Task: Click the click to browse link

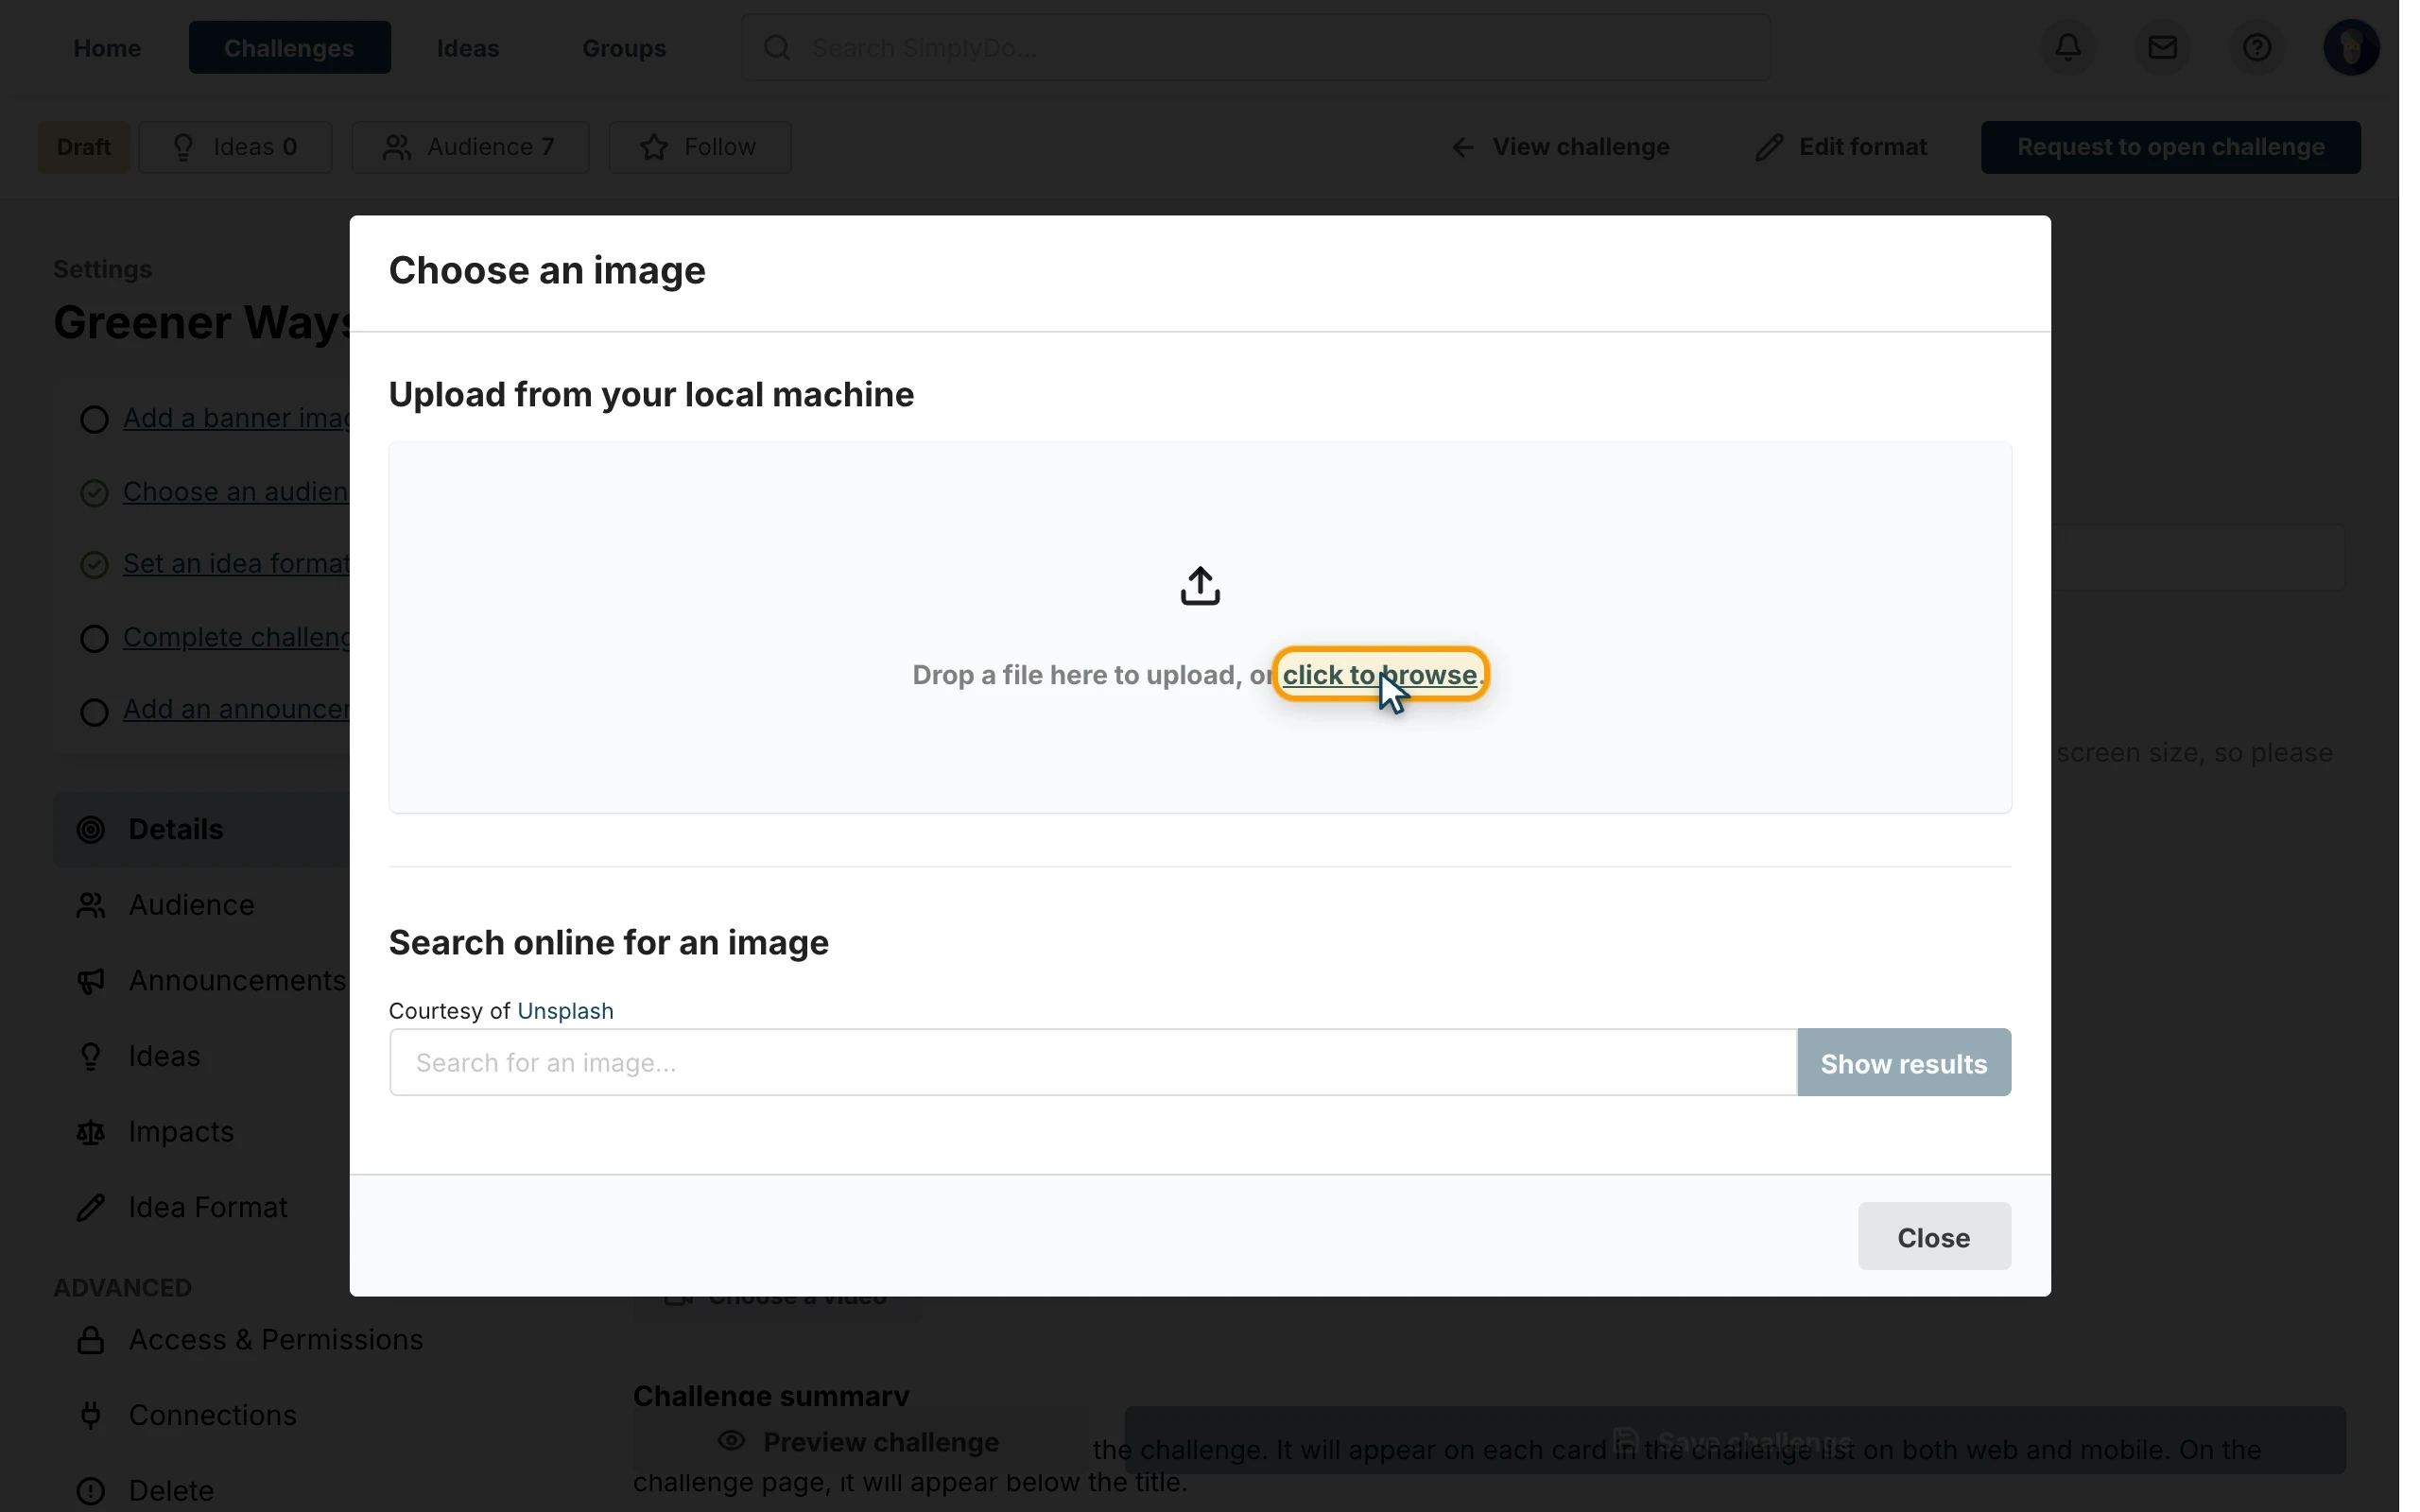Action: (1379, 675)
